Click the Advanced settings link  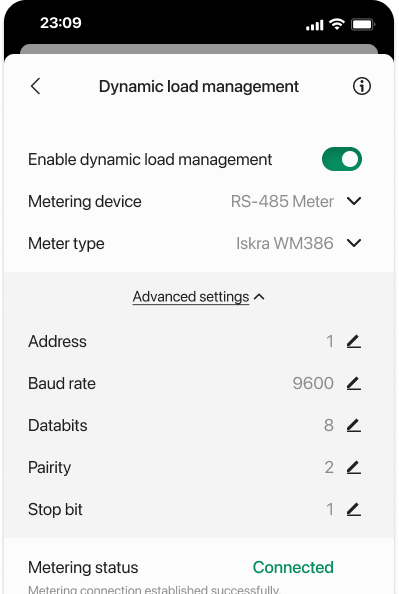pos(191,297)
